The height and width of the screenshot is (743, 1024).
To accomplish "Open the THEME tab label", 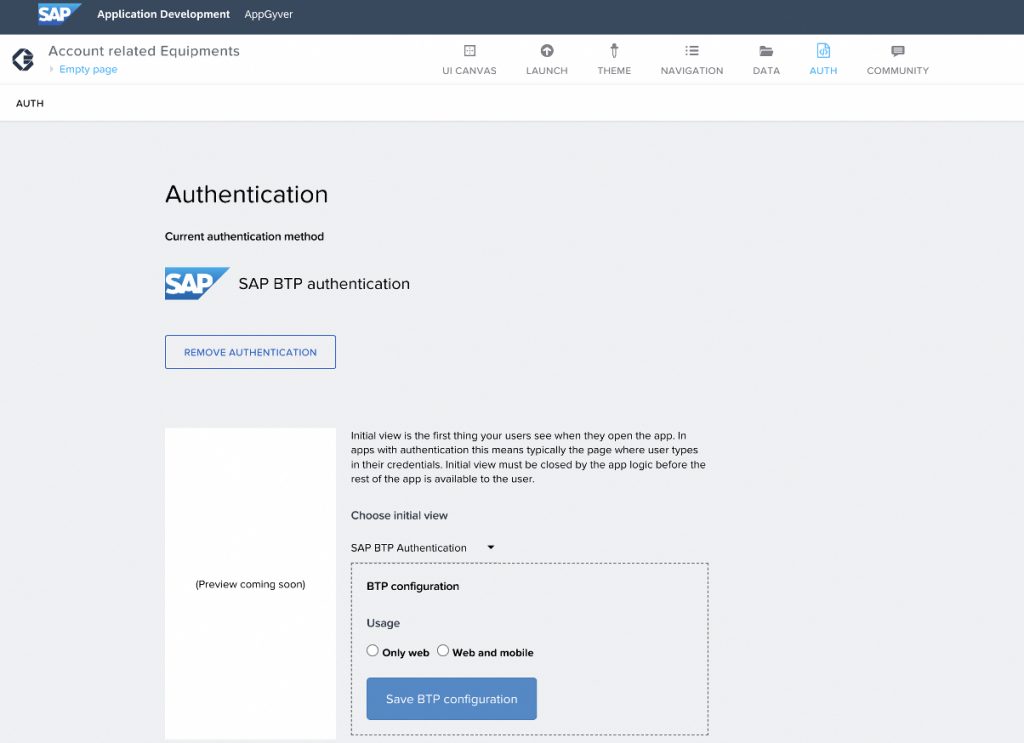I will click(x=614, y=71).
